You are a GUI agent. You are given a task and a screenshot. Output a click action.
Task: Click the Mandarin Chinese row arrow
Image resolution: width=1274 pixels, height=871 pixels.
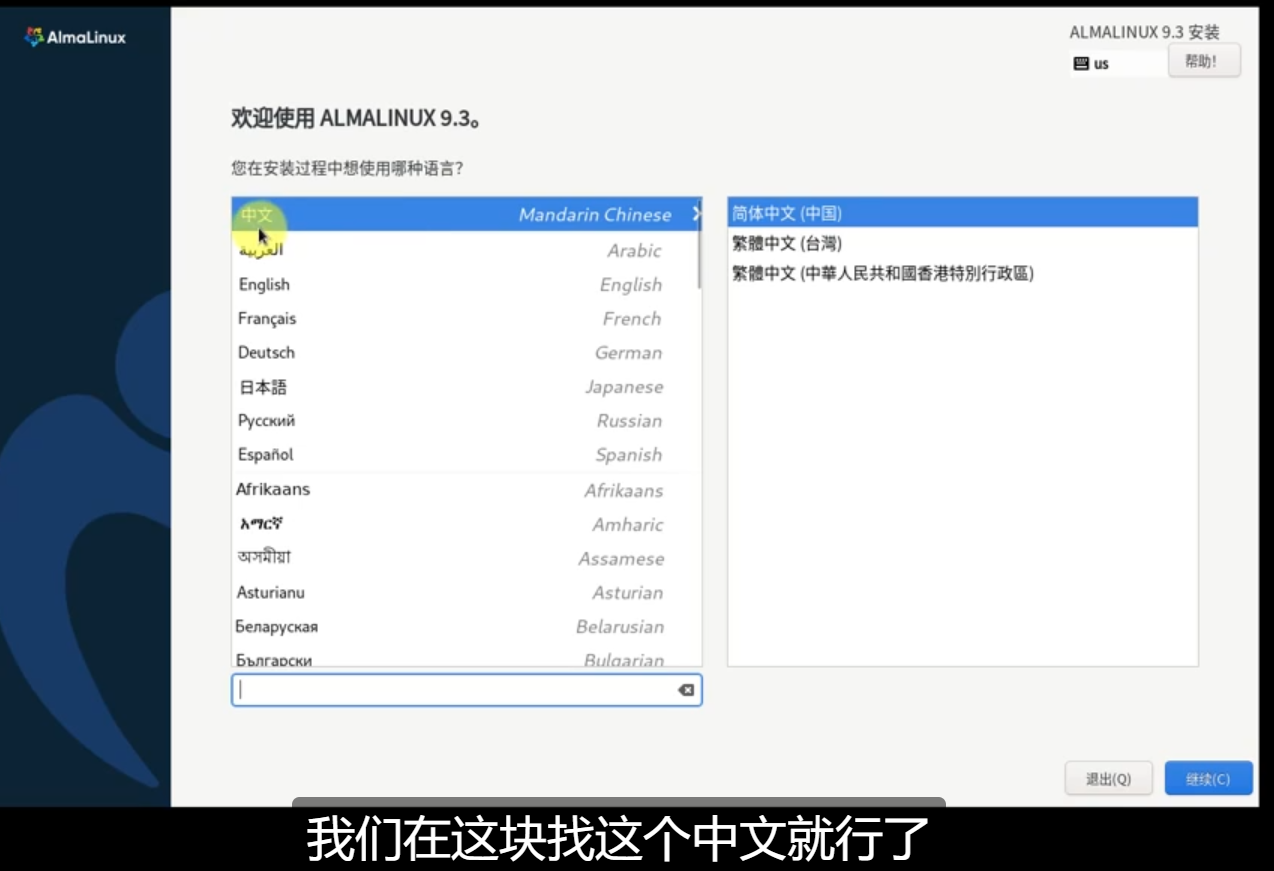[696, 214]
